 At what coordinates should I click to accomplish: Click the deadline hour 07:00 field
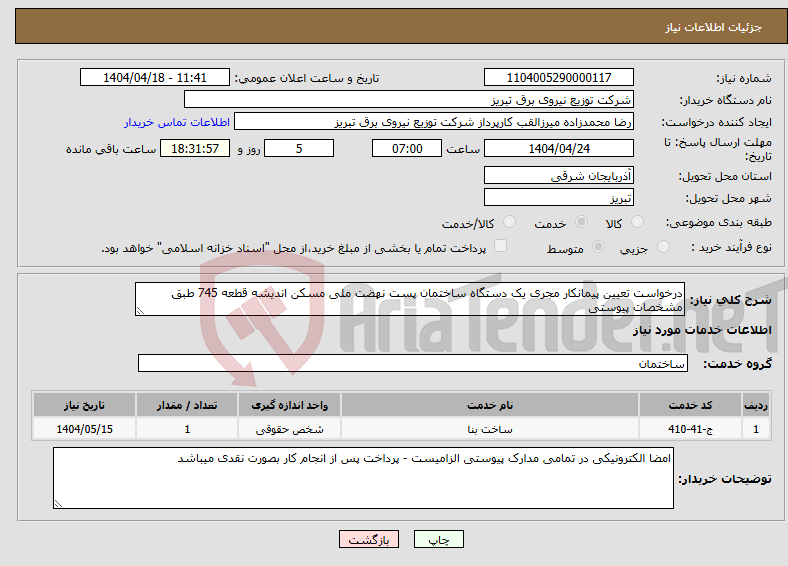click(407, 148)
